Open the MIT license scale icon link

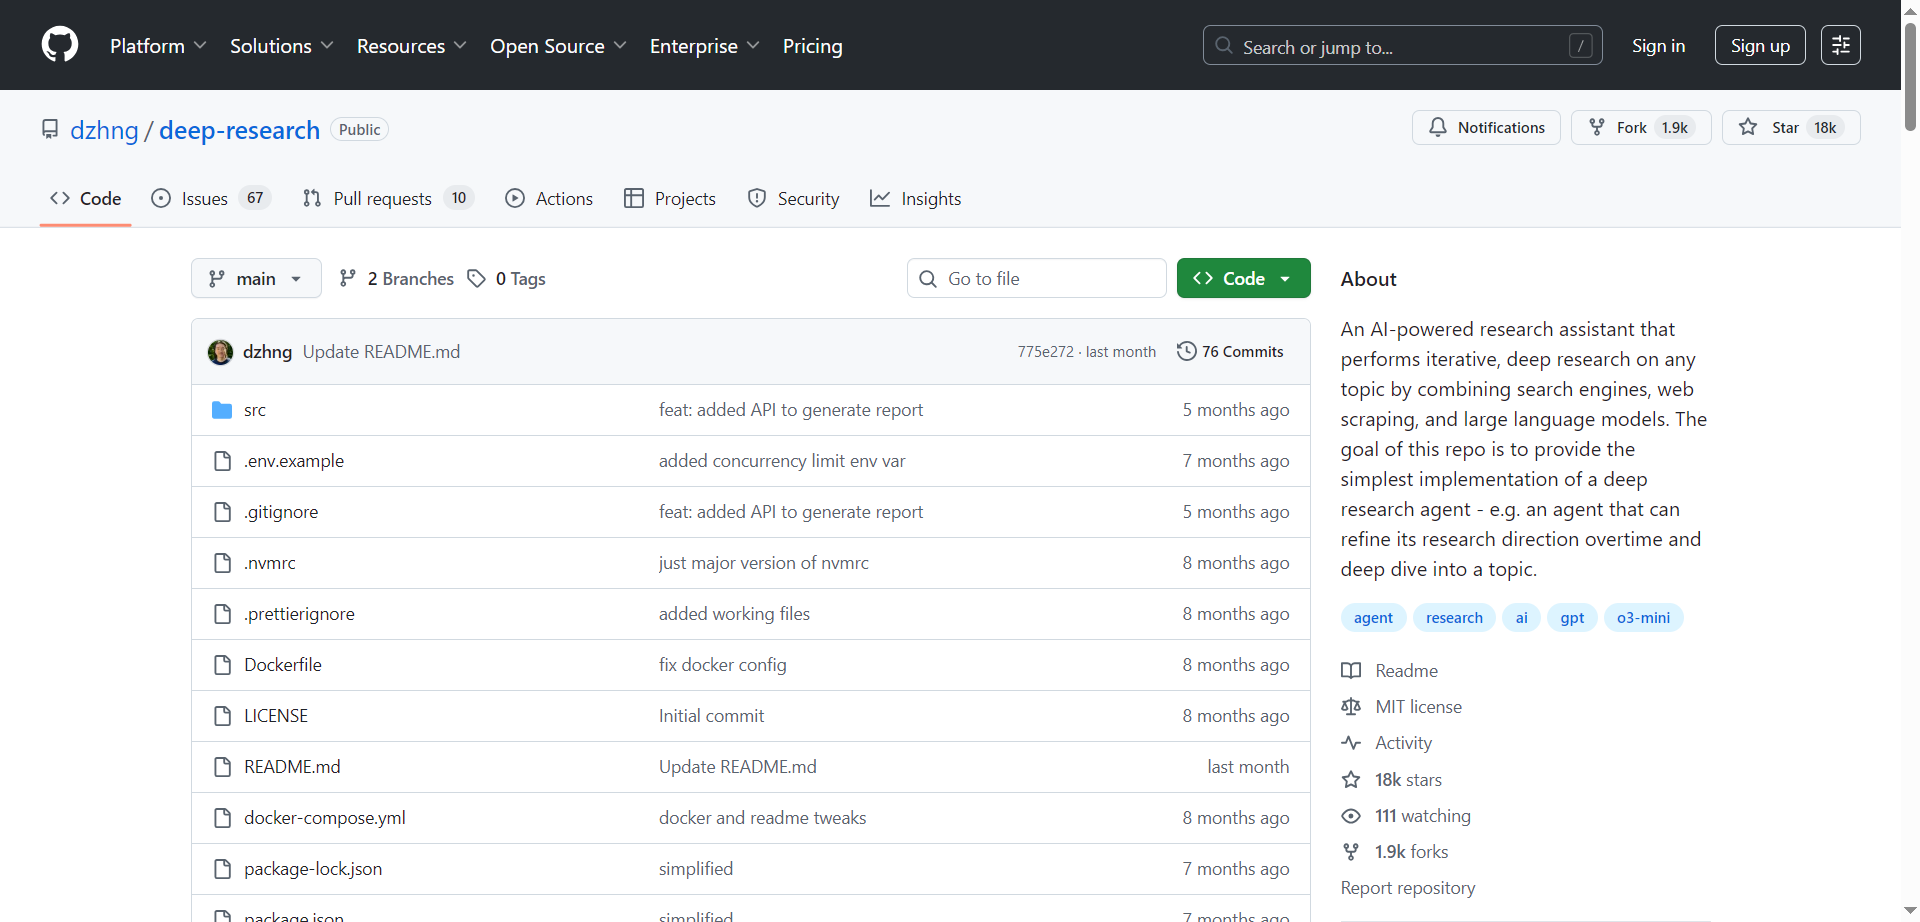coord(1351,707)
